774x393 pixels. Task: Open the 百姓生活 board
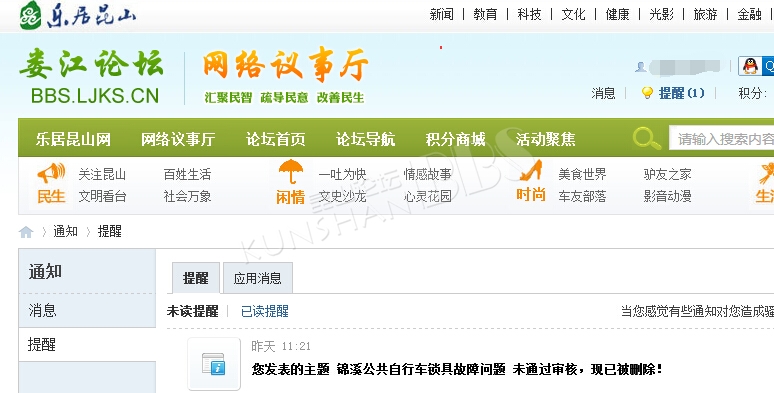(x=187, y=174)
